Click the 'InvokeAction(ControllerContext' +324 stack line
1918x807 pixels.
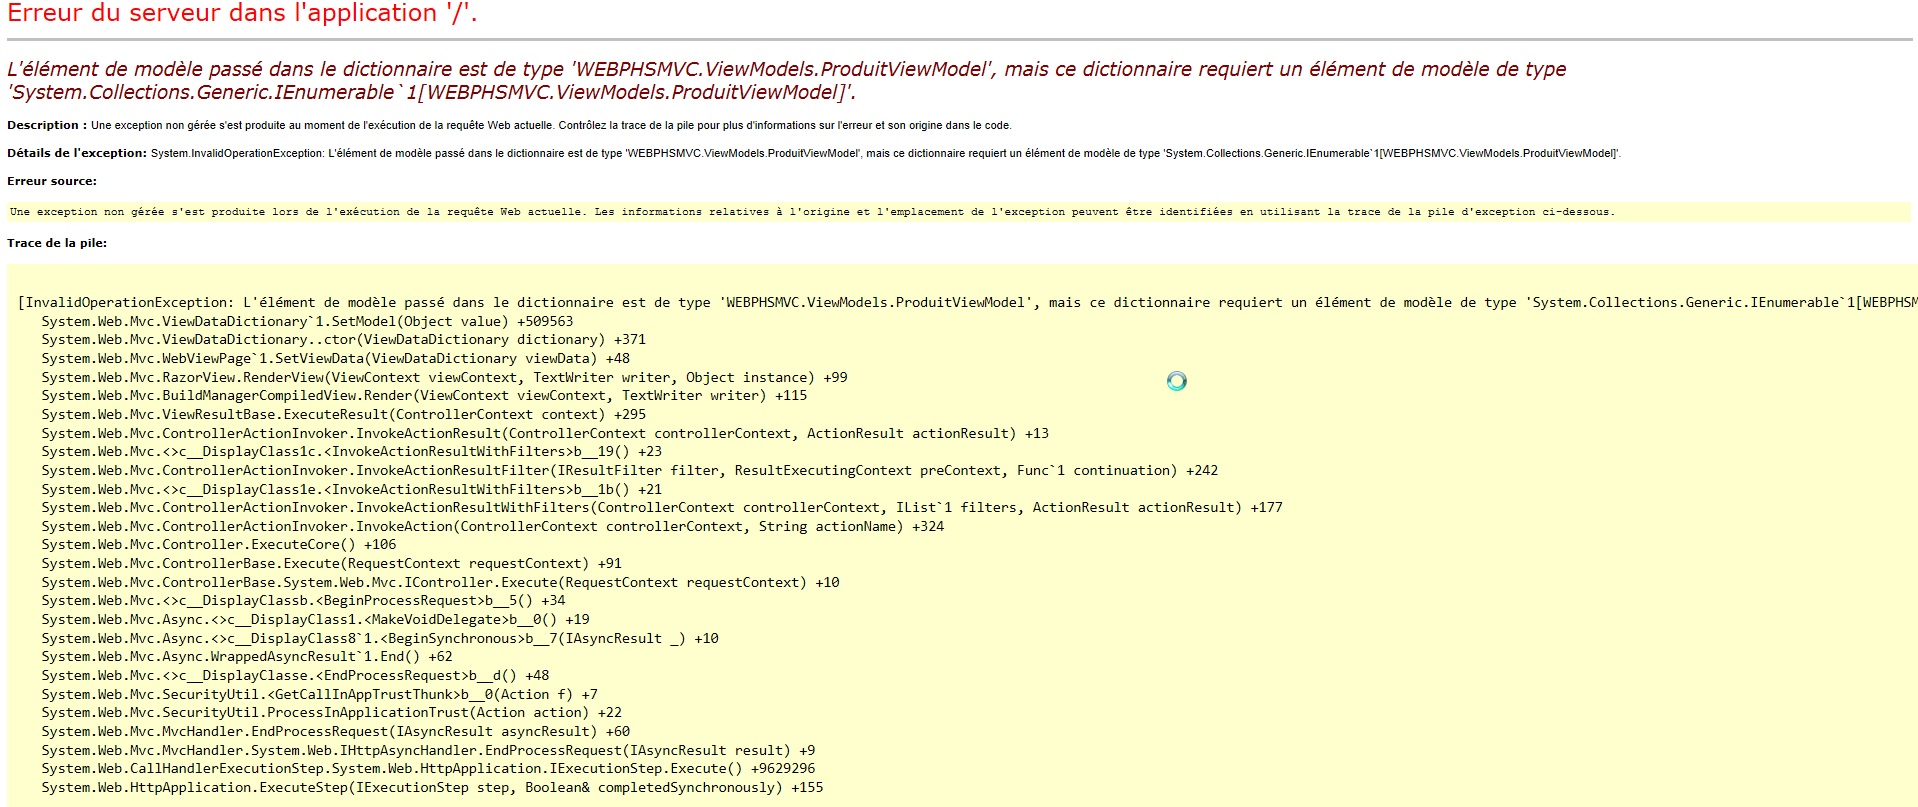tap(492, 526)
